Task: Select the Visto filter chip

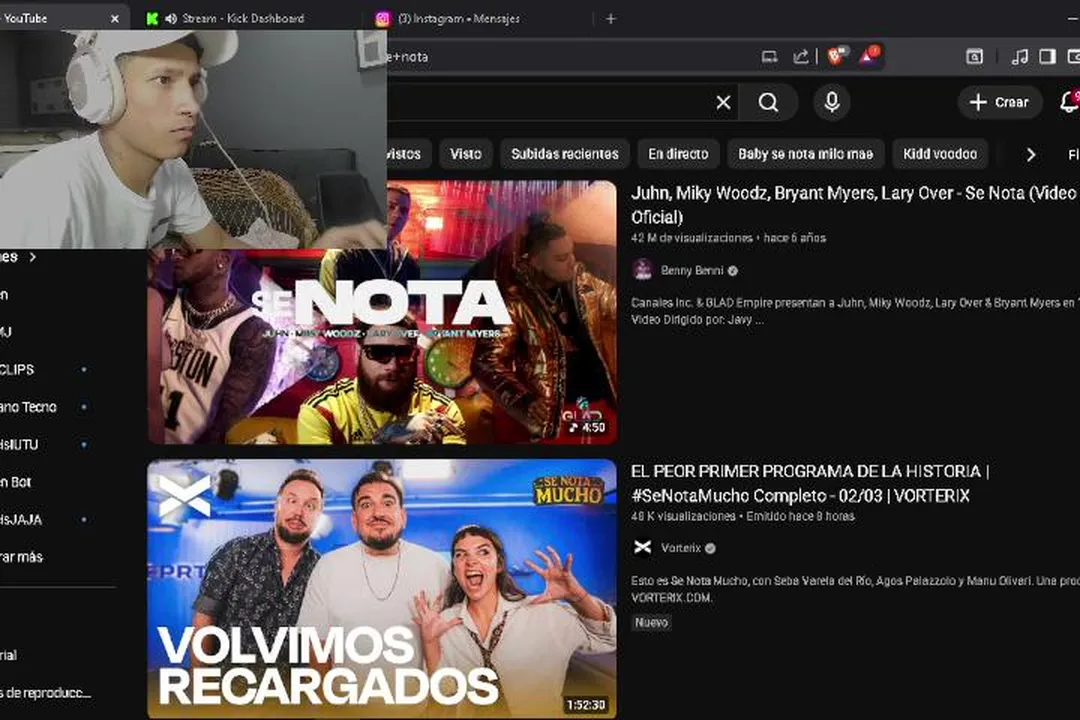Action: pos(466,154)
